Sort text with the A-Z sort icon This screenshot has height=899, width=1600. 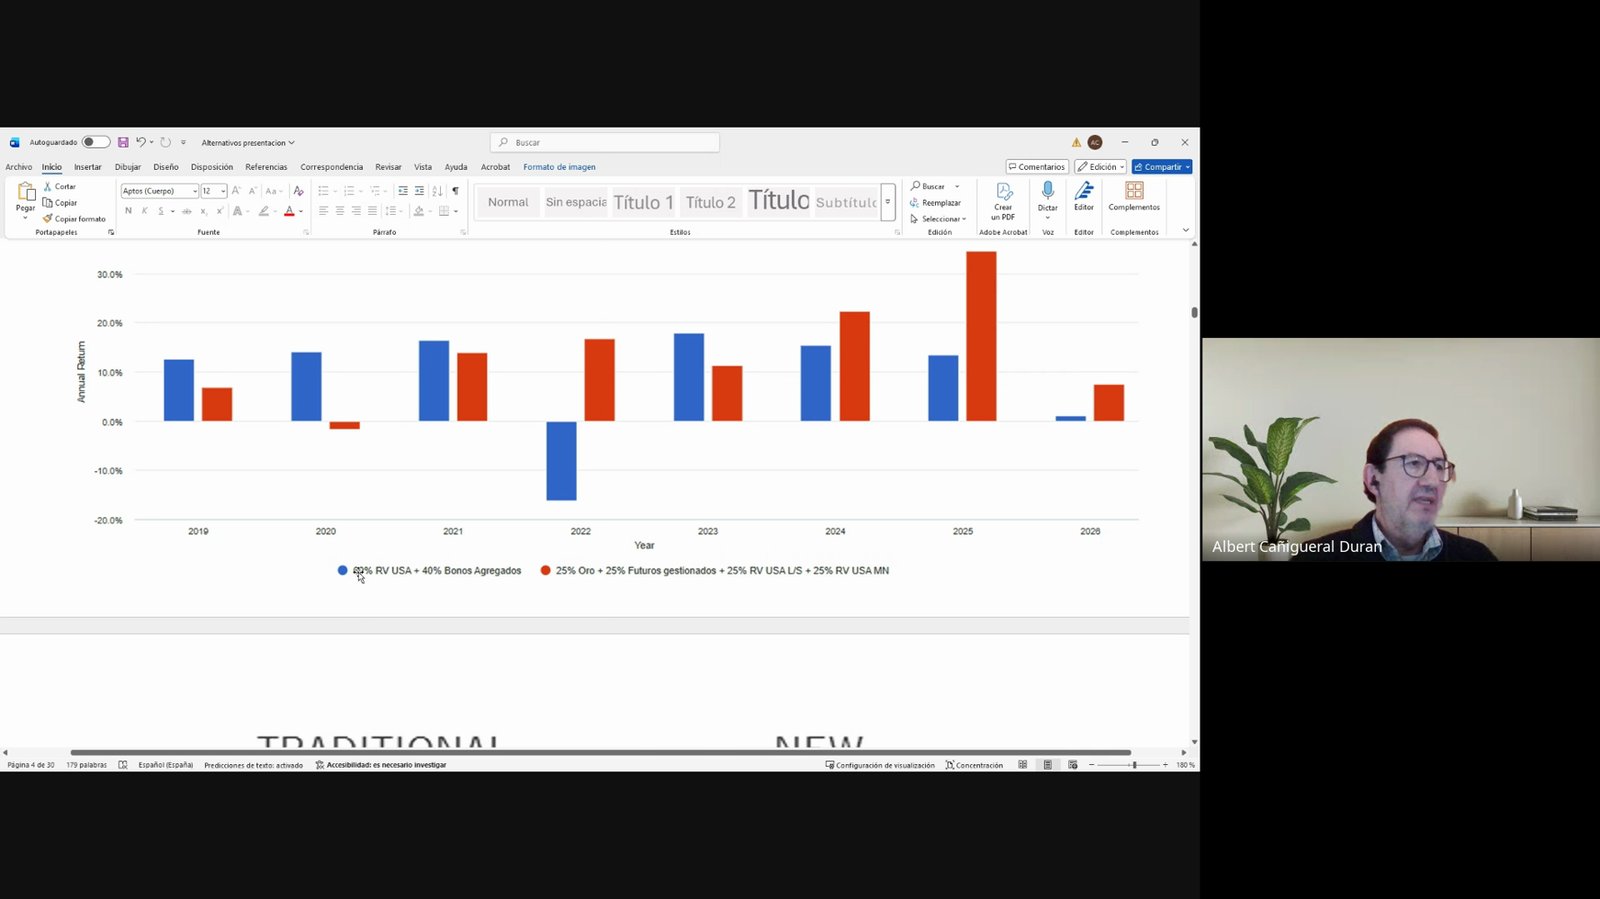(437, 191)
